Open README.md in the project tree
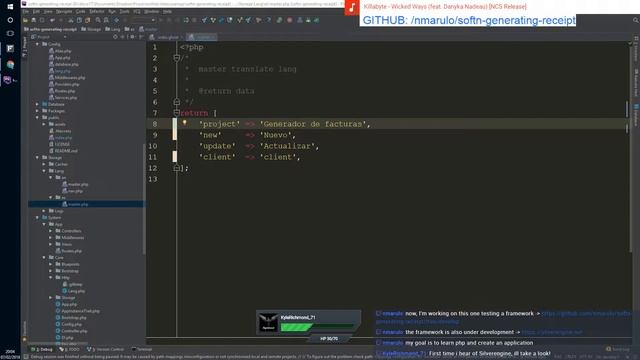This screenshot has height=360, width=640. point(63,151)
